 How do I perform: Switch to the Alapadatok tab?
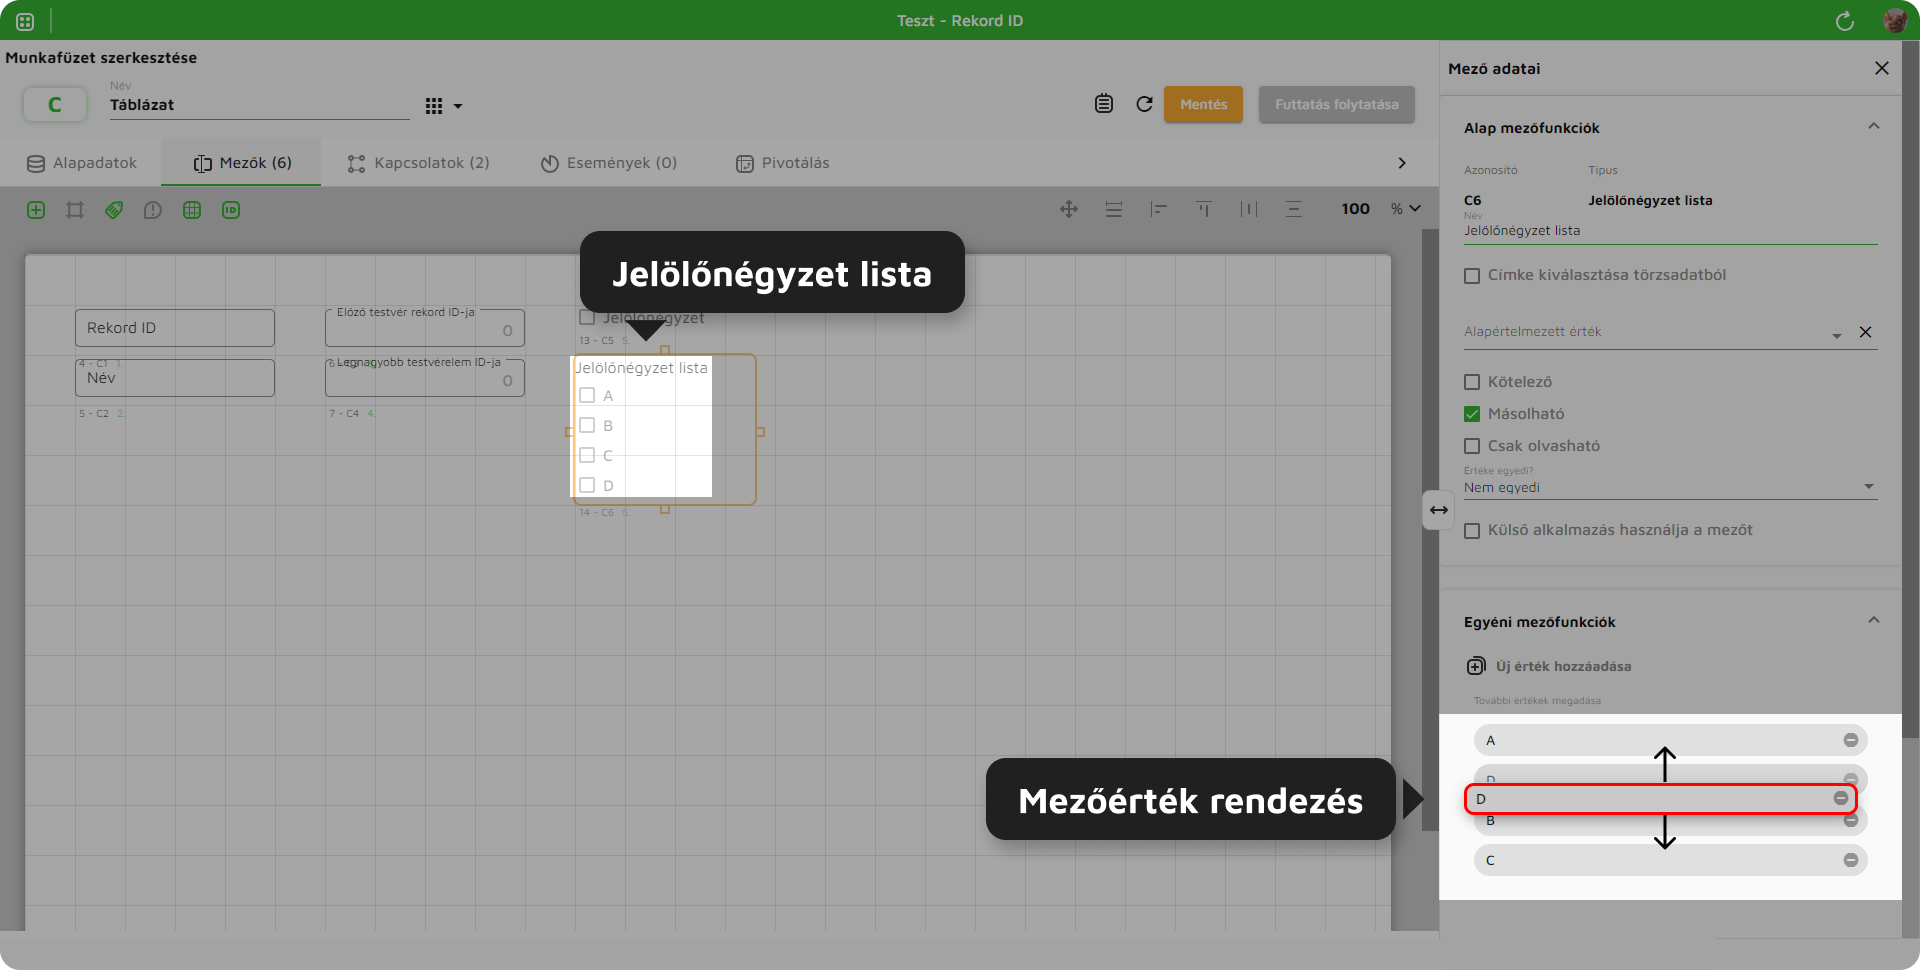coord(82,163)
